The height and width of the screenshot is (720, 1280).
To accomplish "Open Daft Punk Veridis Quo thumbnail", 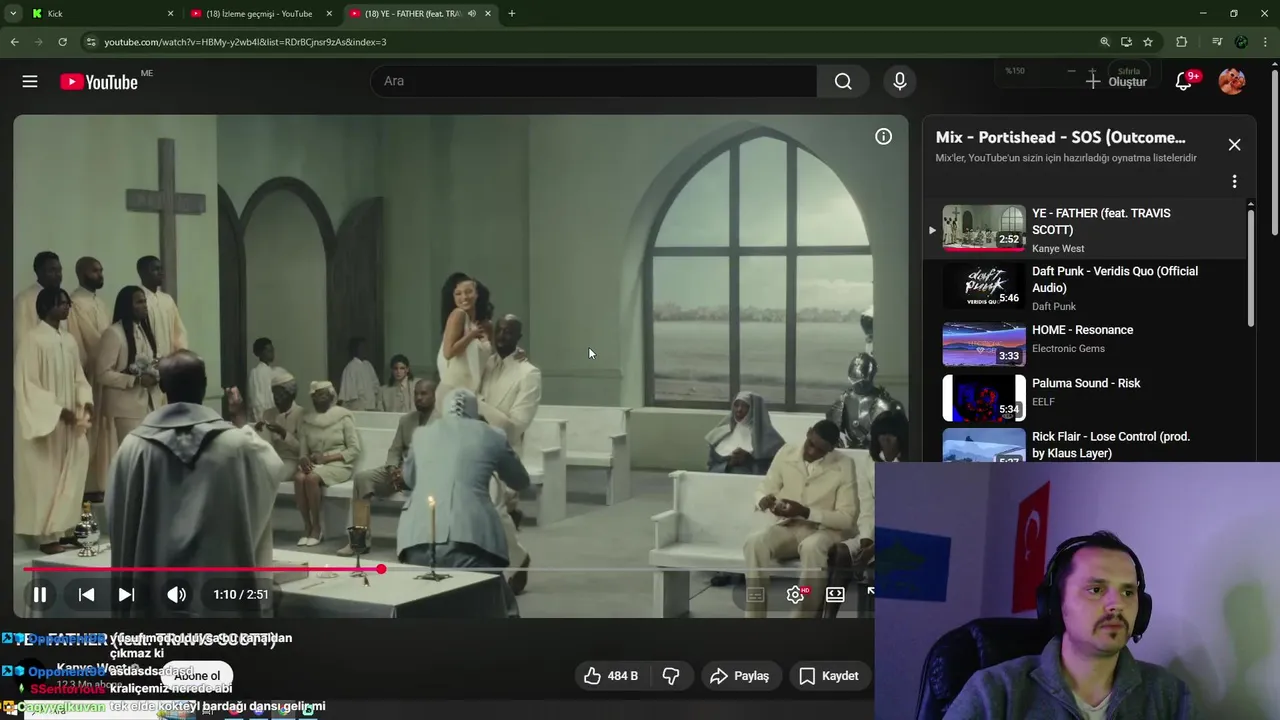I will (984, 285).
